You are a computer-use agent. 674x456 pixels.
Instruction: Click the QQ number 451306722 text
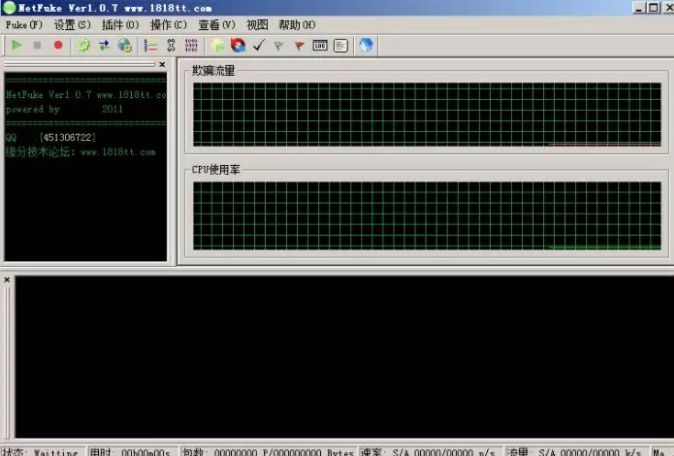click(67, 138)
